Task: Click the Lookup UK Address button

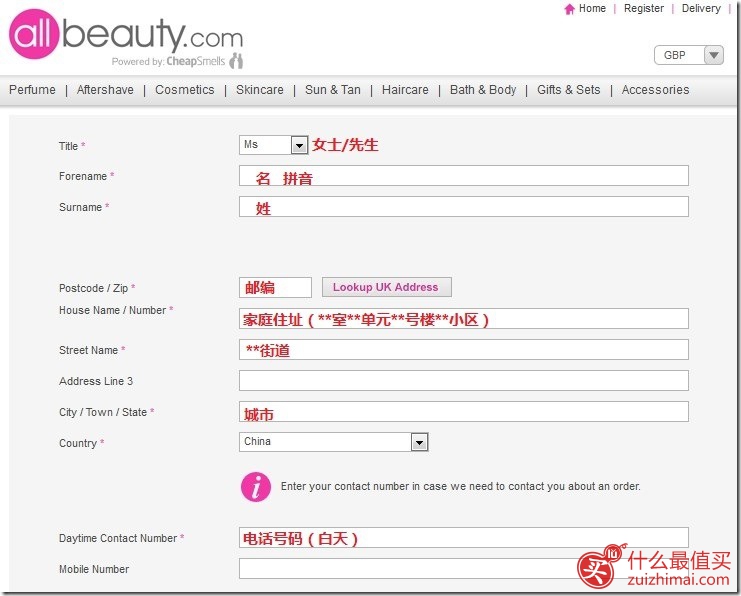Action: (x=387, y=287)
